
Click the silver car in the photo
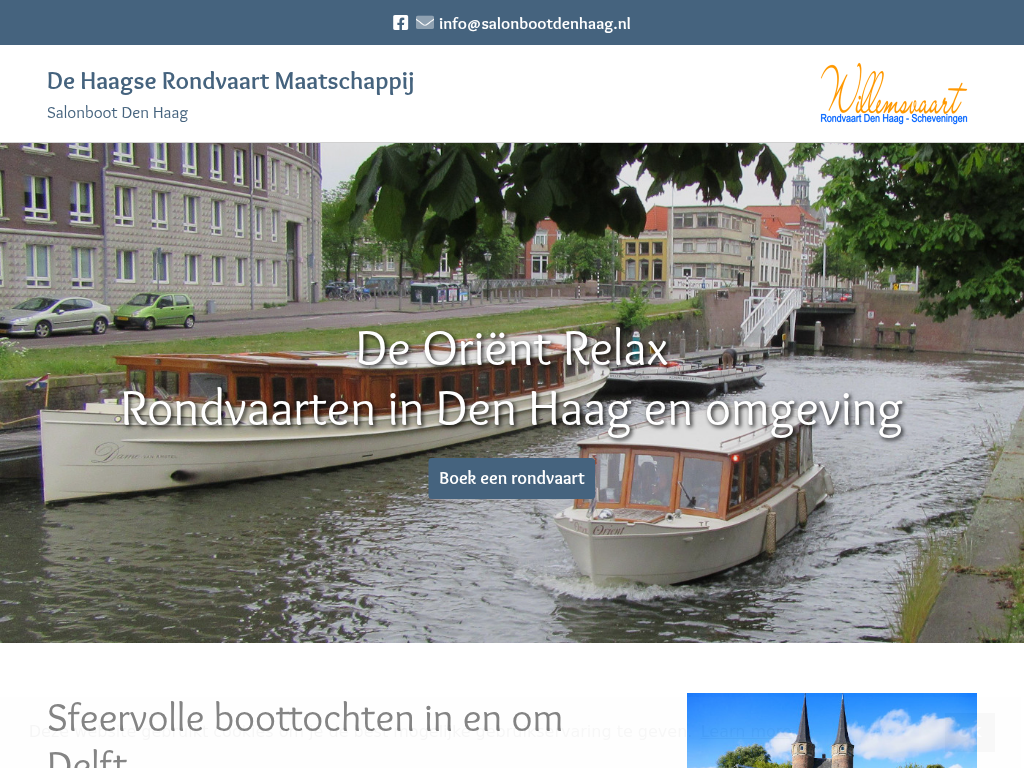[55, 316]
